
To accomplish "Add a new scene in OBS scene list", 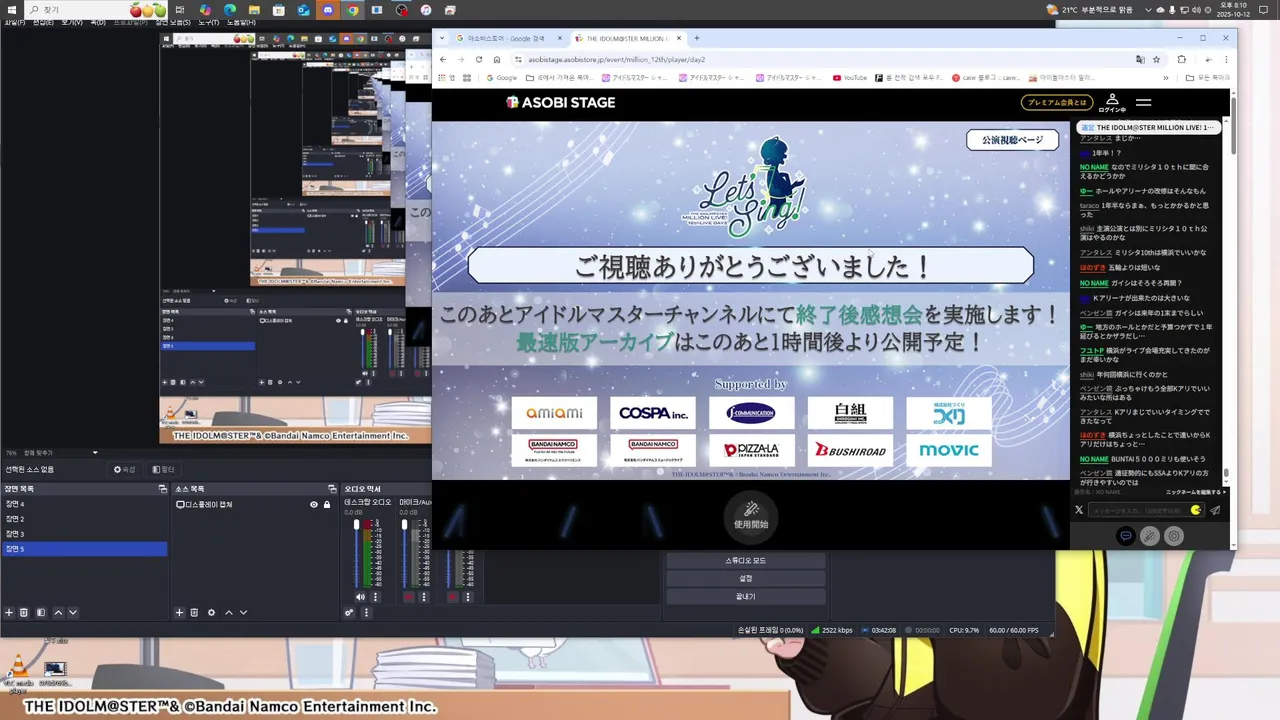I will pyautogui.click(x=9, y=612).
